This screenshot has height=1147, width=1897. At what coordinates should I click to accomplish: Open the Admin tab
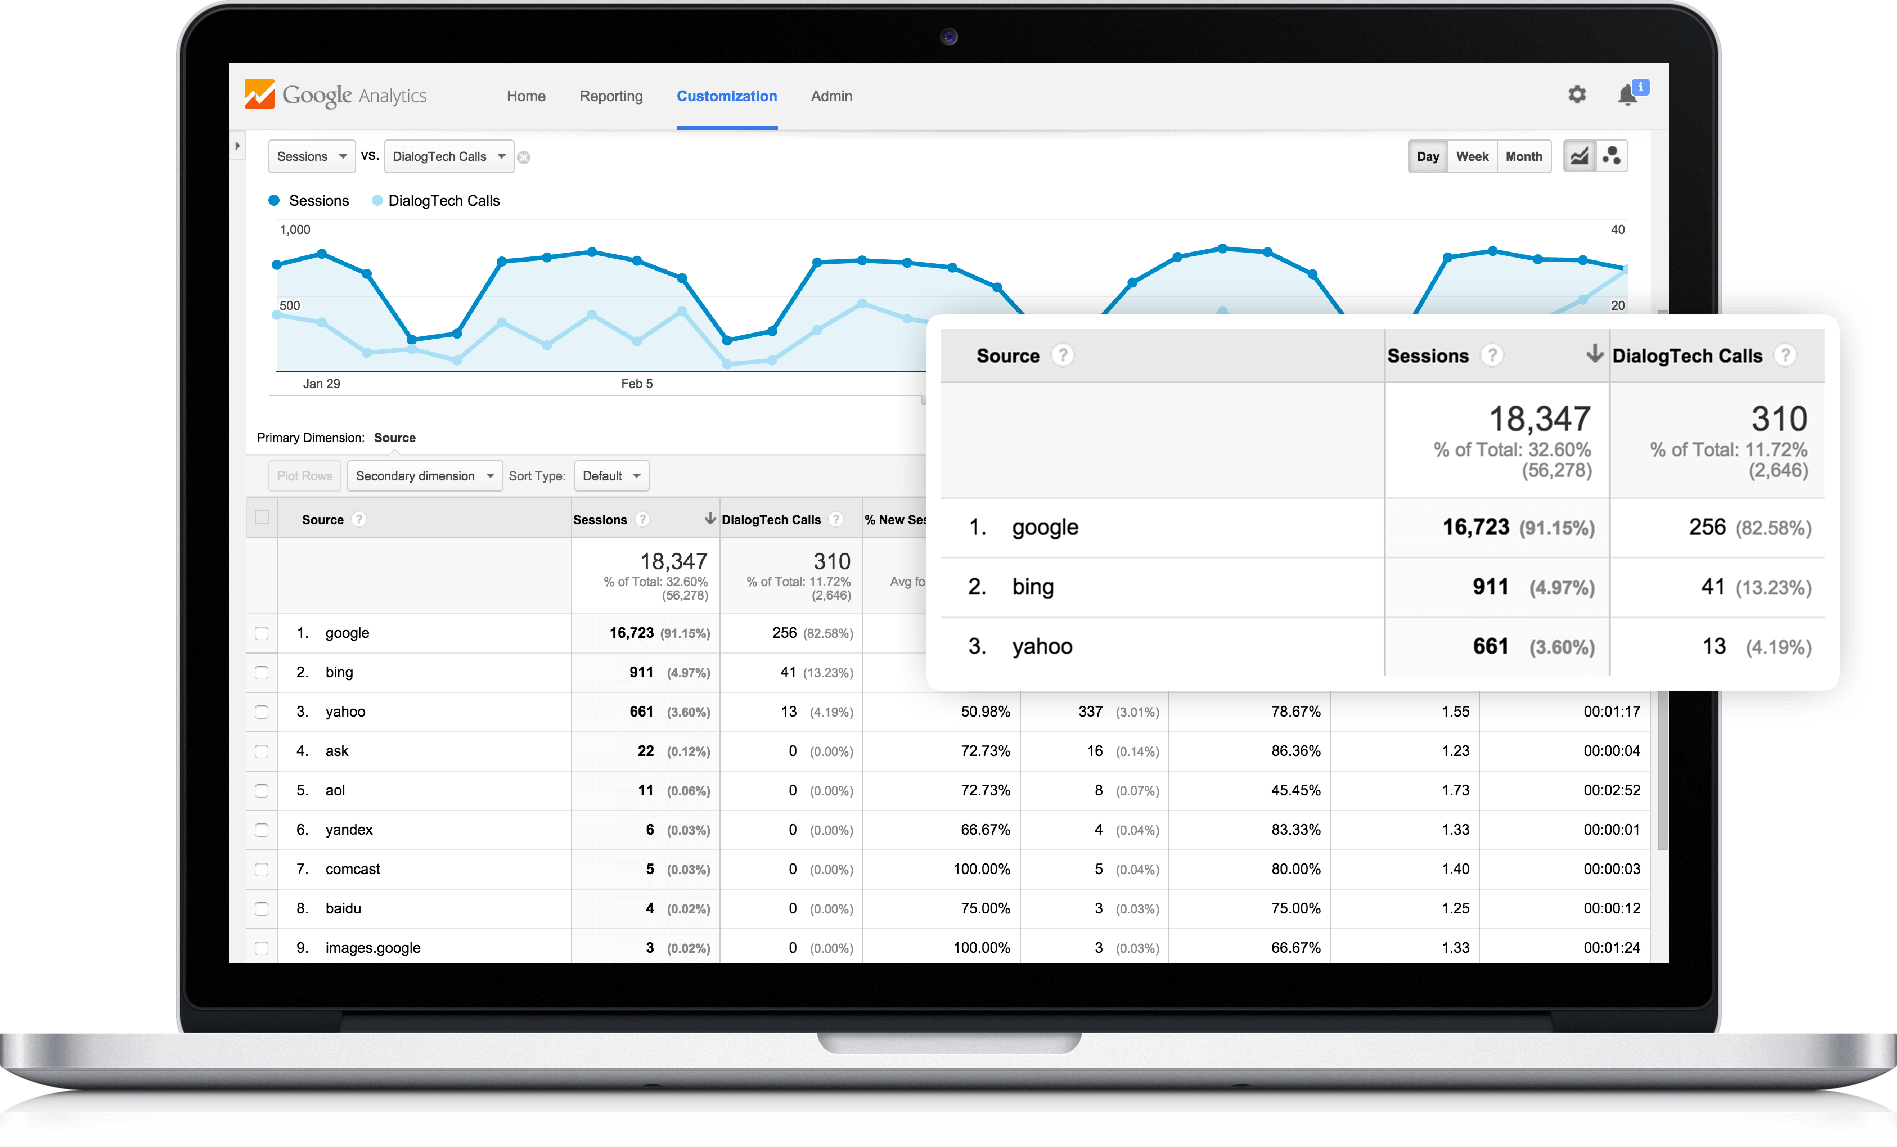click(x=832, y=96)
